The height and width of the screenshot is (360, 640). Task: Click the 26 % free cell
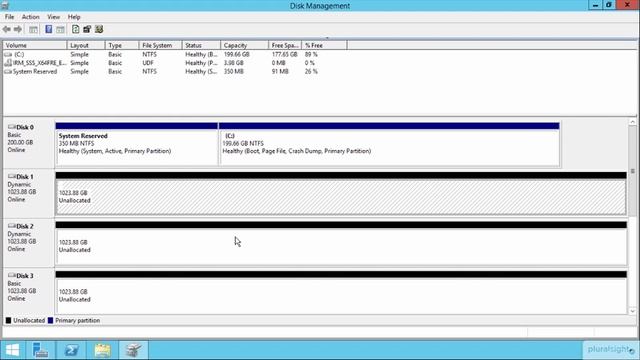[311, 71]
